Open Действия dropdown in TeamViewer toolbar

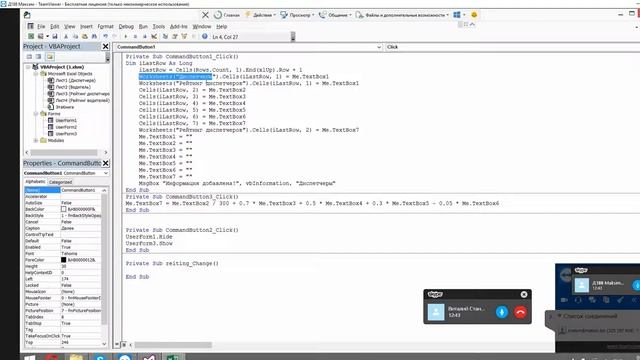[260, 15]
